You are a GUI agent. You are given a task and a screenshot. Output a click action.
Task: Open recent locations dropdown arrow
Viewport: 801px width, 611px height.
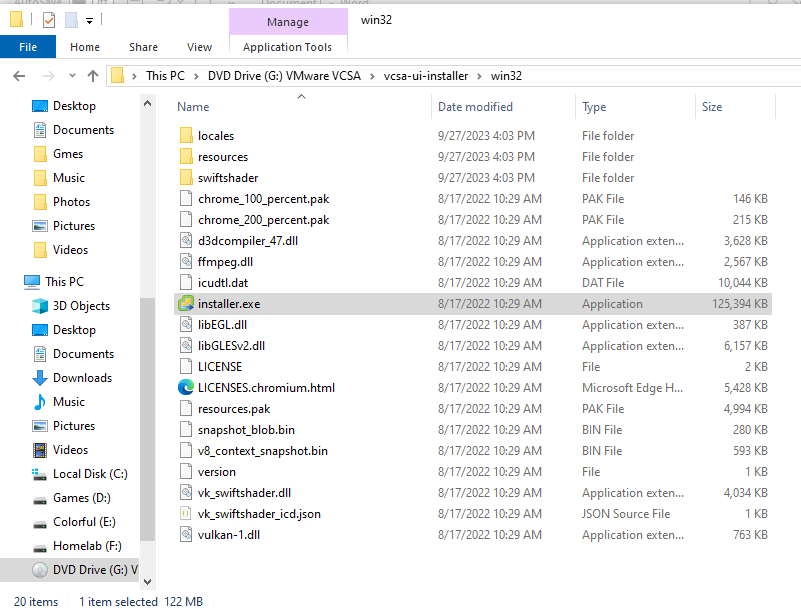click(x=72, y=76)
